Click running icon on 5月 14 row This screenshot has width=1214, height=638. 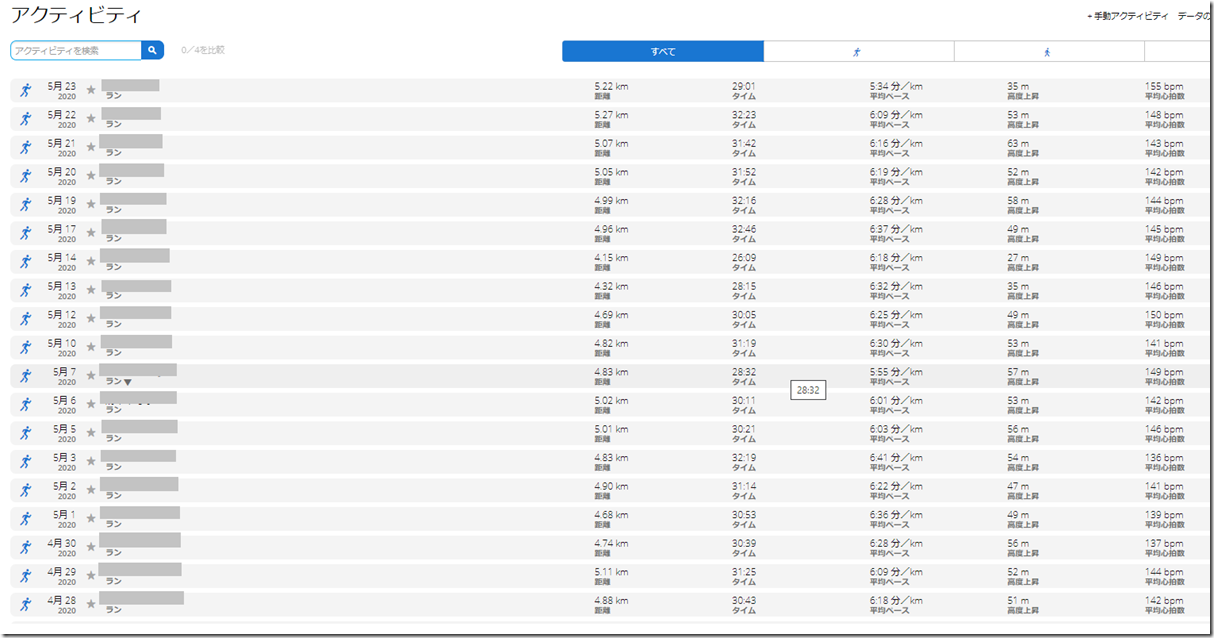click(x=26, y=262)
